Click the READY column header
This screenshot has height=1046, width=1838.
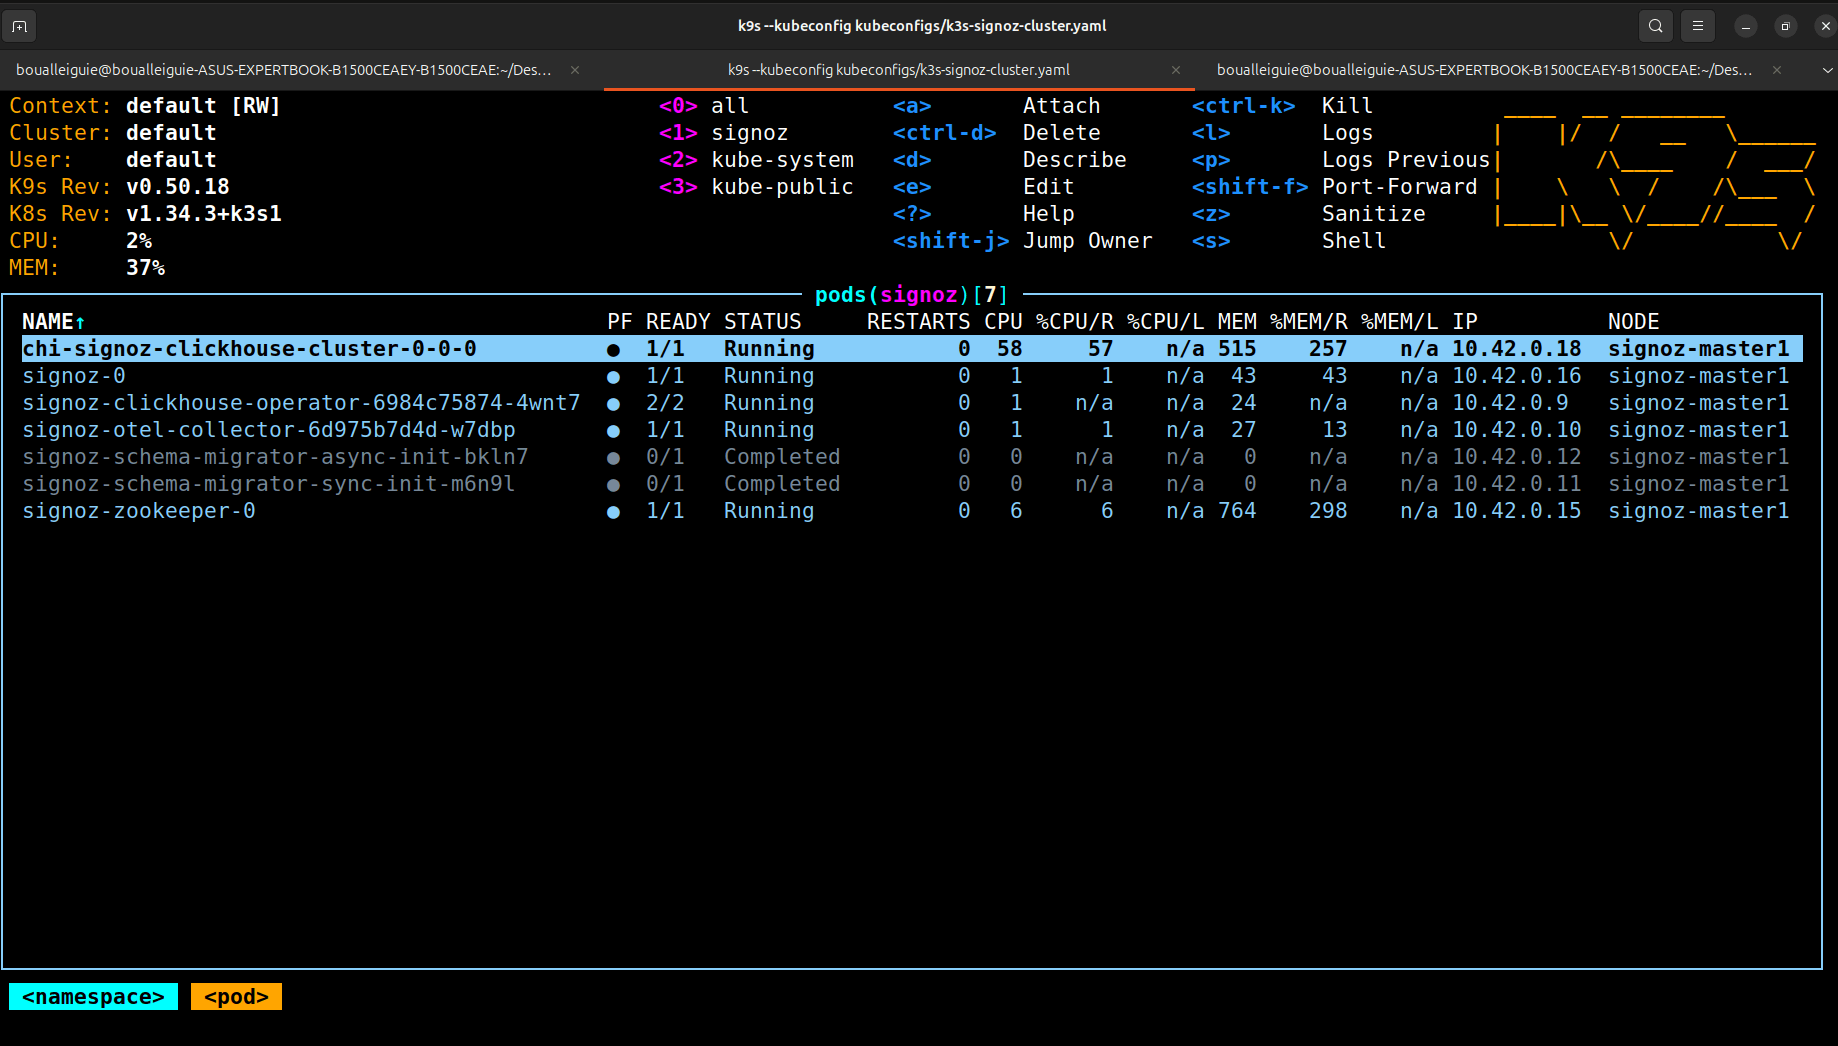[678, 321]
